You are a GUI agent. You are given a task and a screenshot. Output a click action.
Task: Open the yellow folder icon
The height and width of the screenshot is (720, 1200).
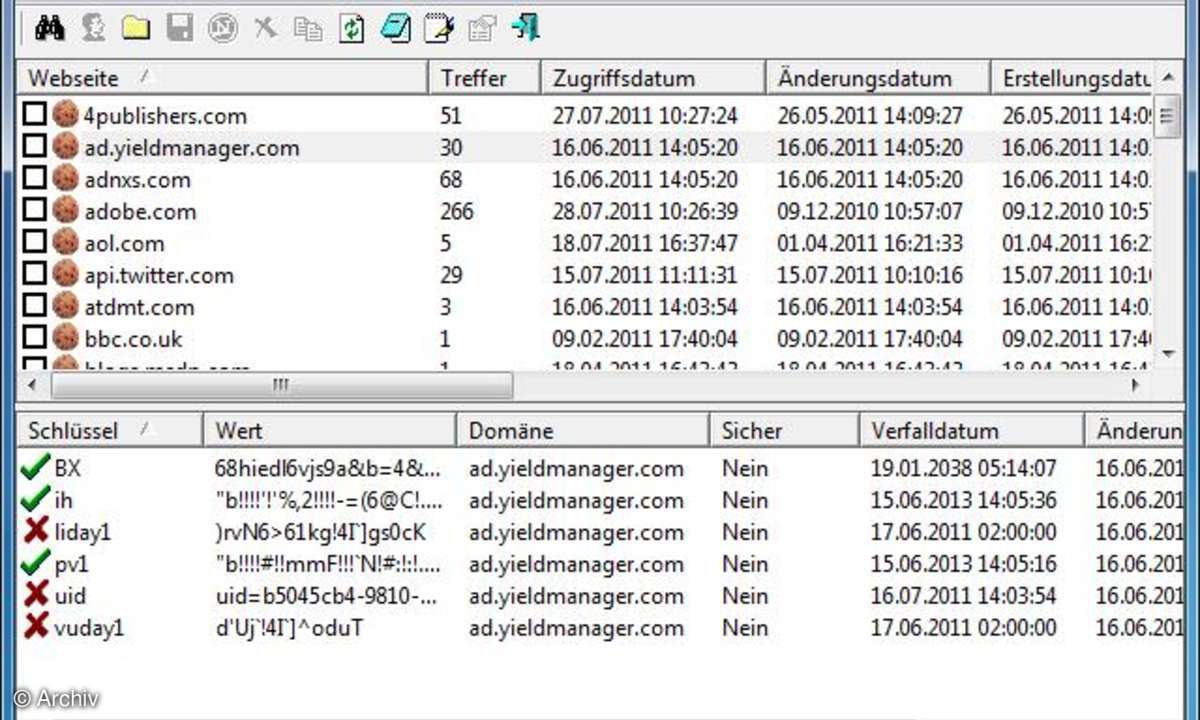136,29
